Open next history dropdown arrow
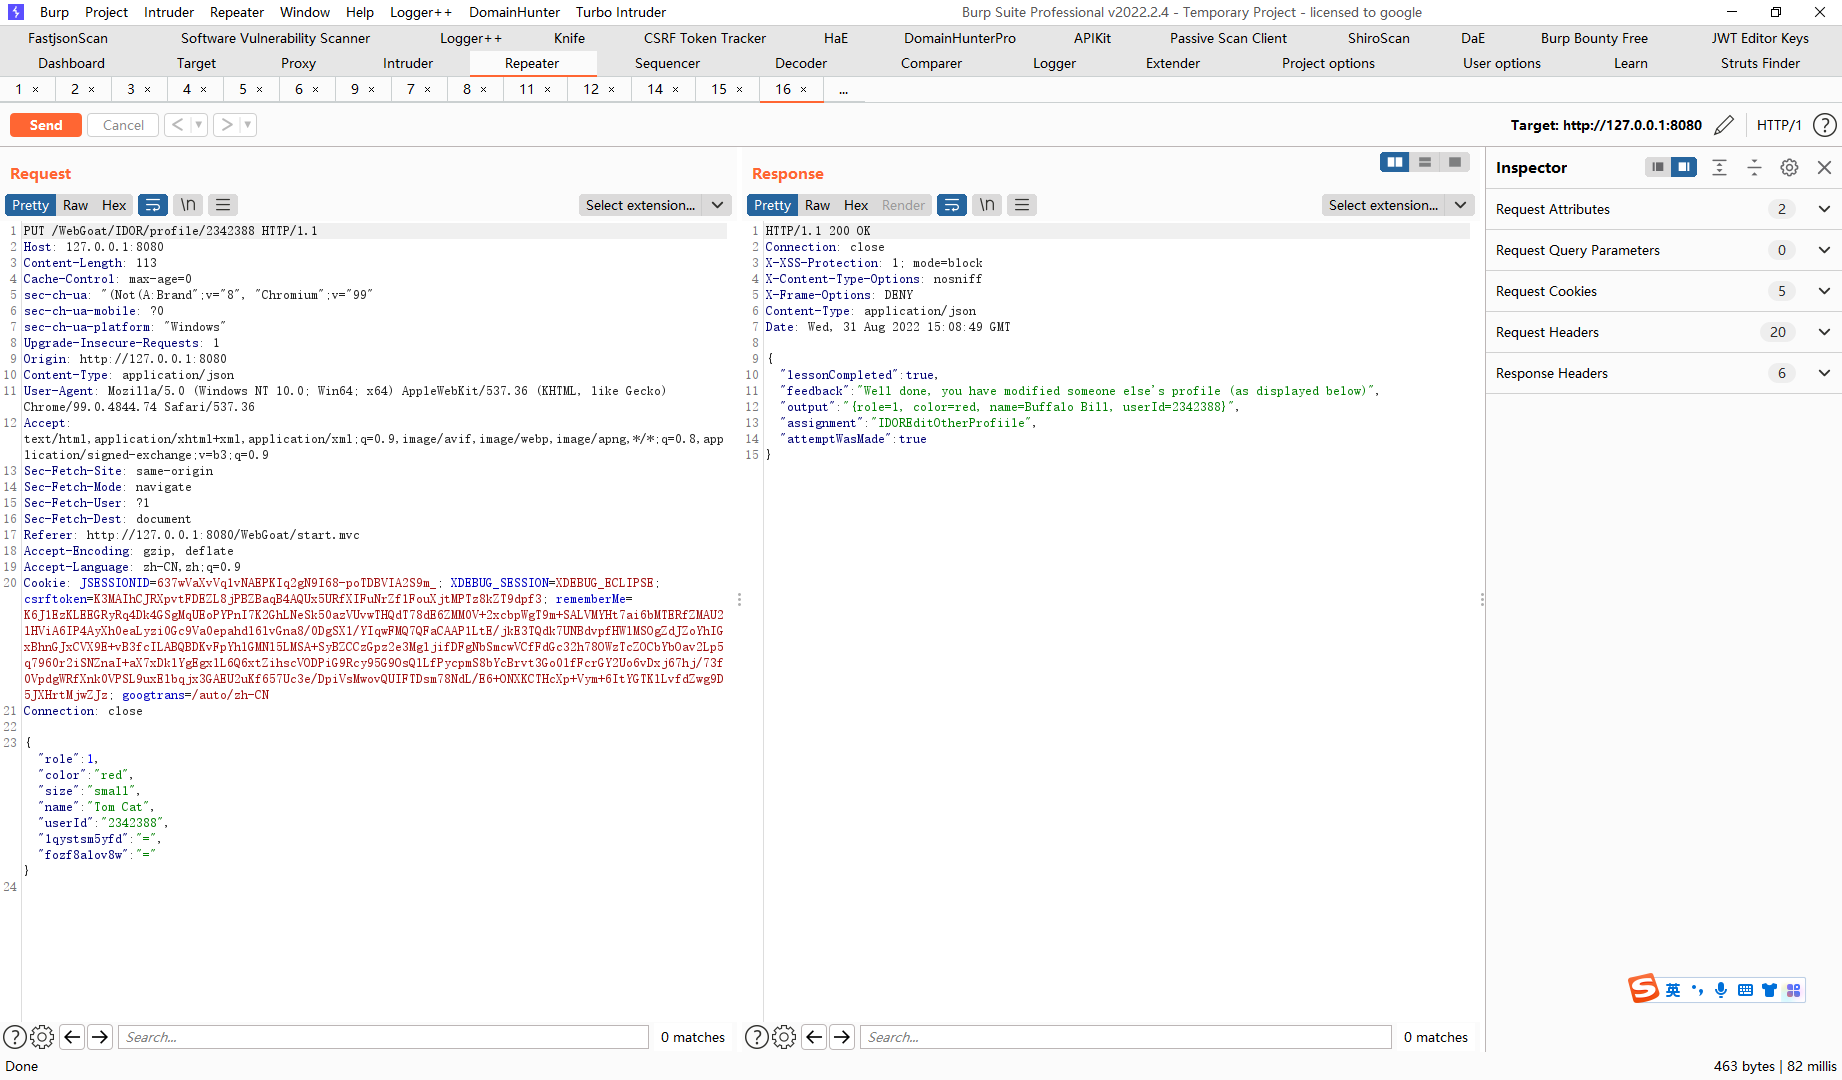This screenshot has height=1080, width=1842. pyautogui.click(x=248, y=125)
